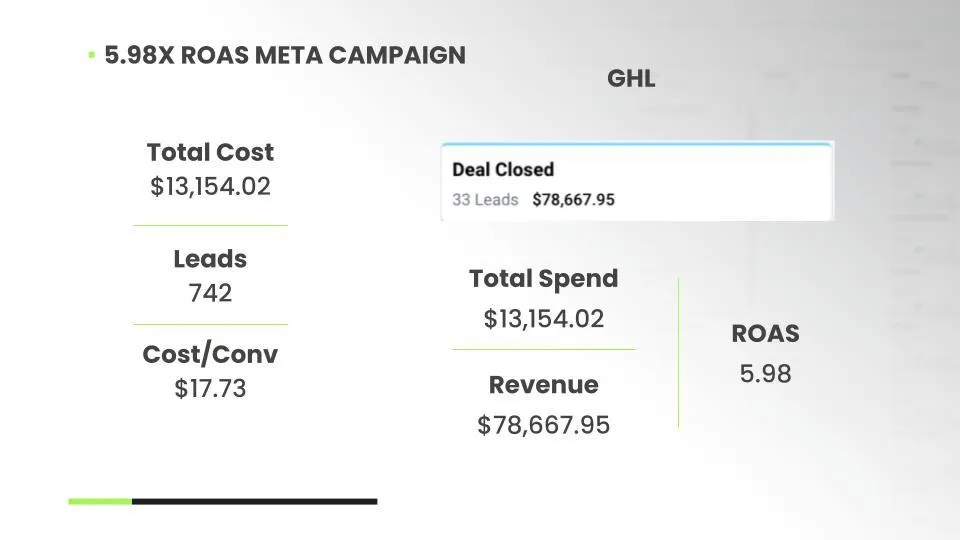The image size is (960, 540).
Task: Click the Total Cost value $13,154.02
Action: pos(210,187)
